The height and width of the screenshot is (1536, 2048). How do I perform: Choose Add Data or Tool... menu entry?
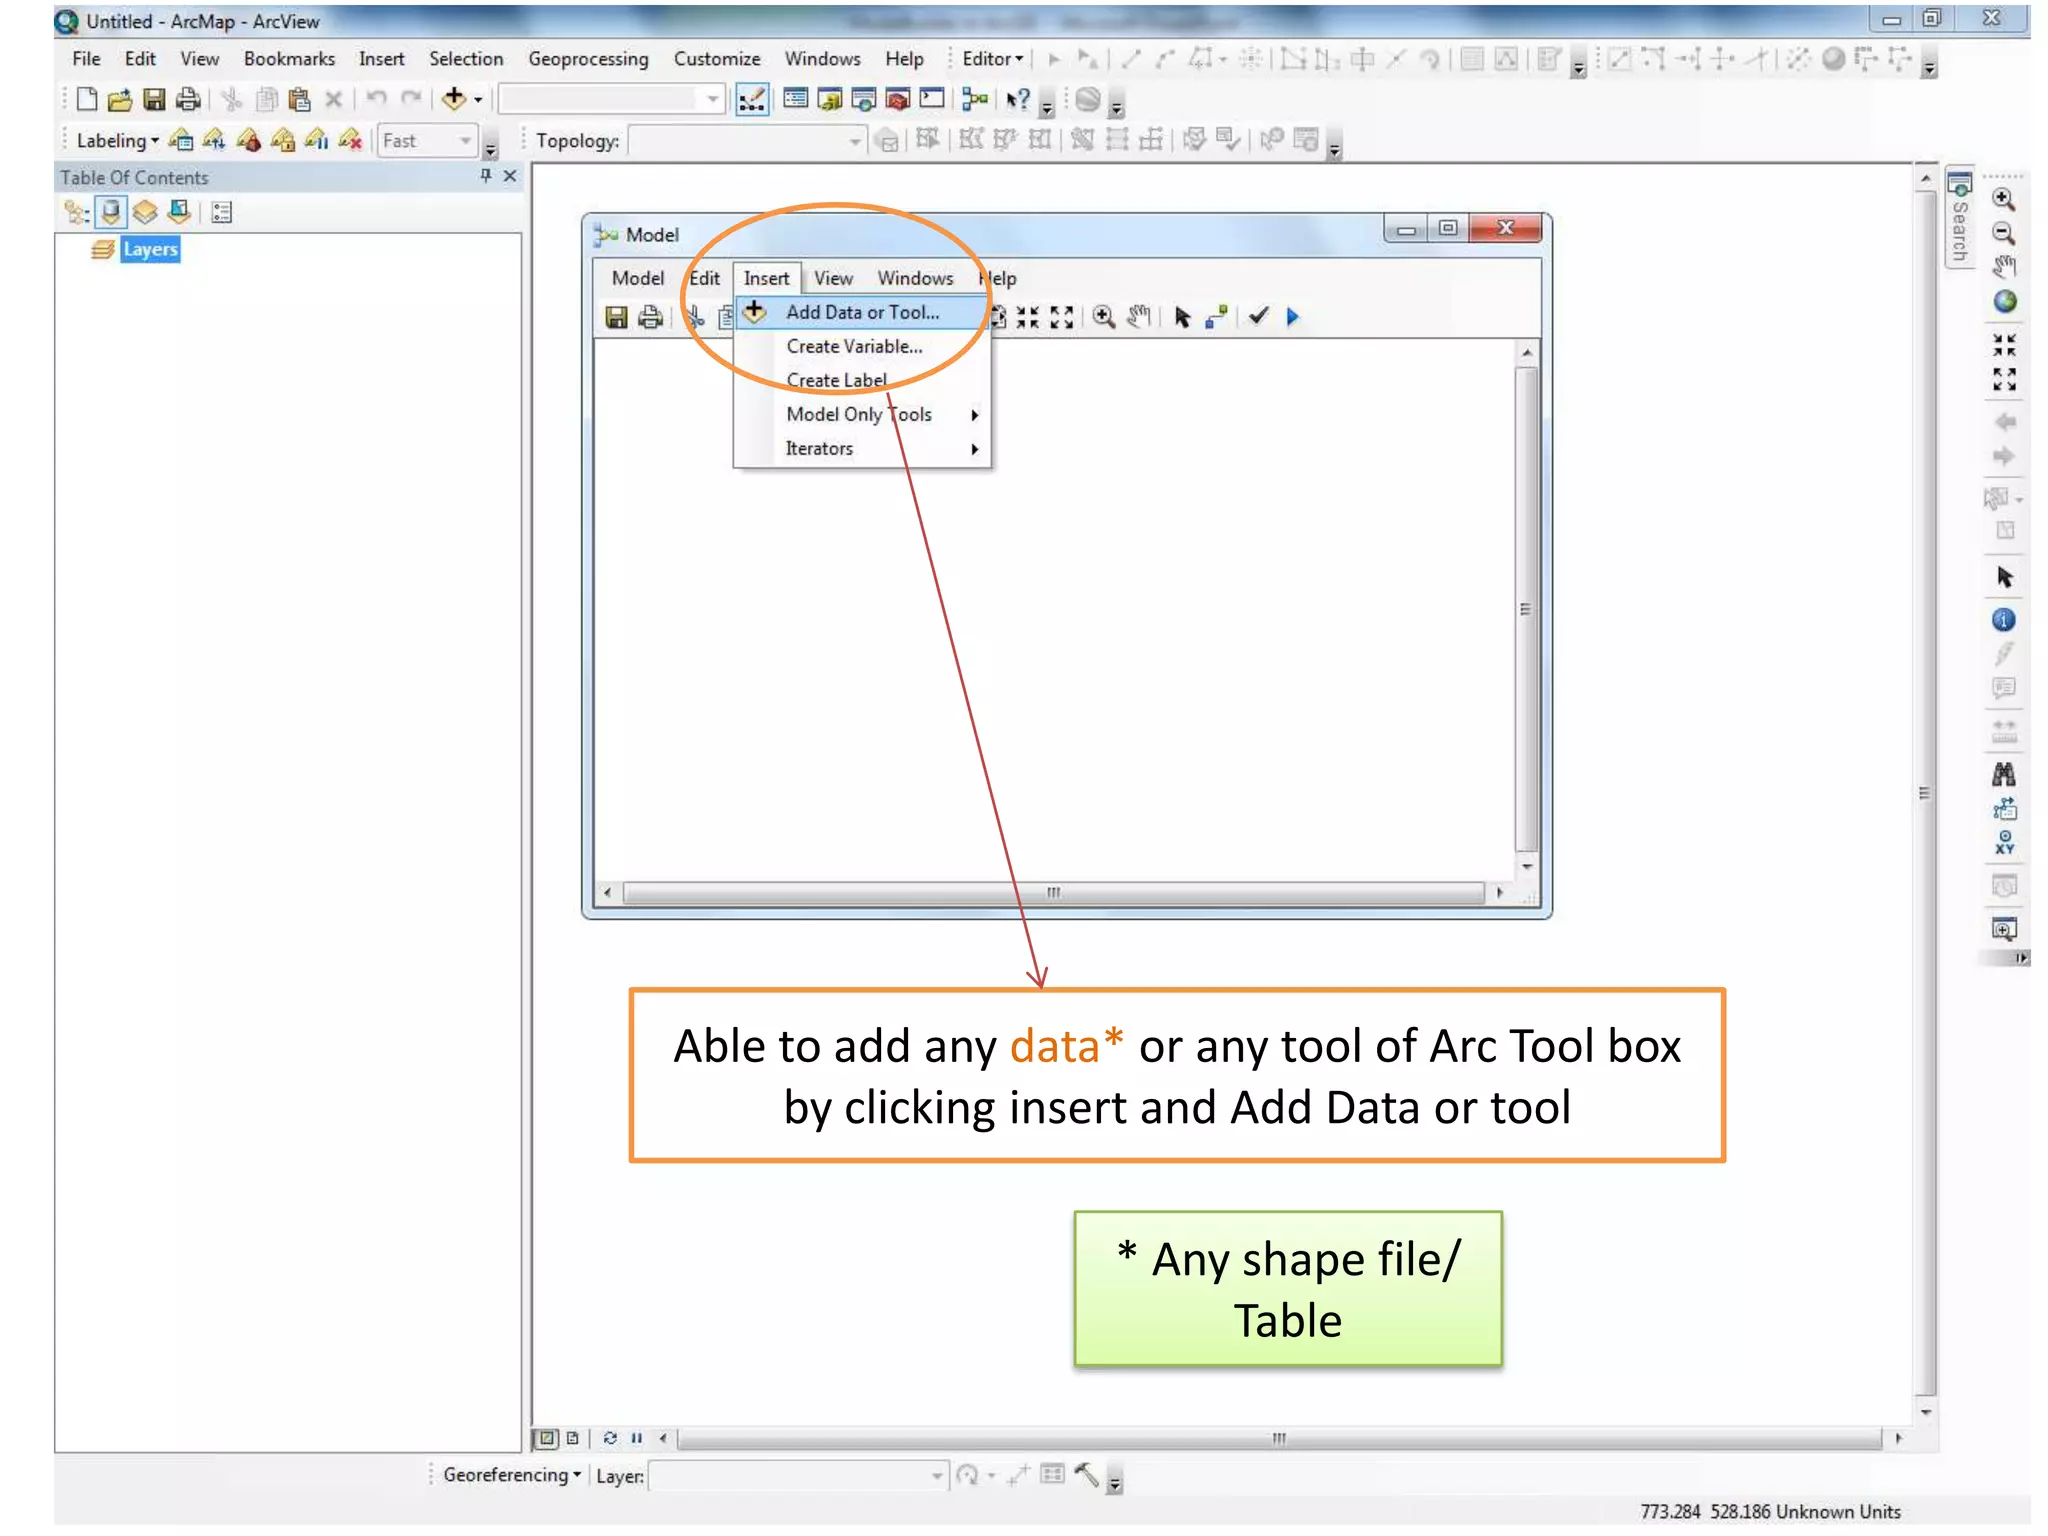861,312
